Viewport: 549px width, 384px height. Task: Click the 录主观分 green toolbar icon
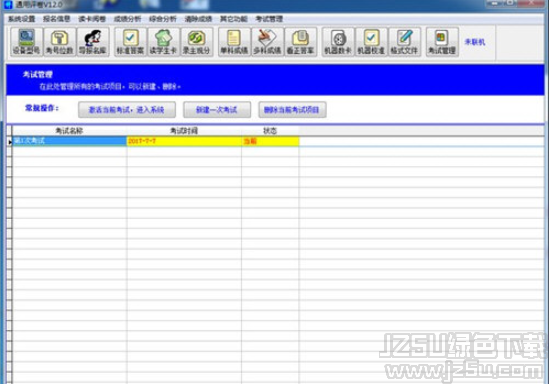[197, 42]
